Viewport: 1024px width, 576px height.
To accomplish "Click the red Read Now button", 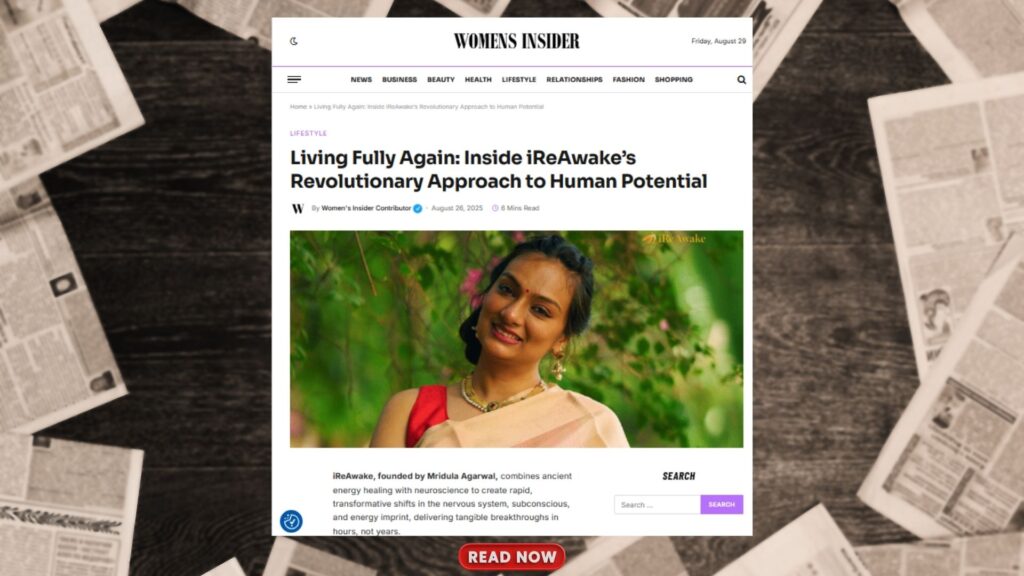I will click(x=512, y=556).
